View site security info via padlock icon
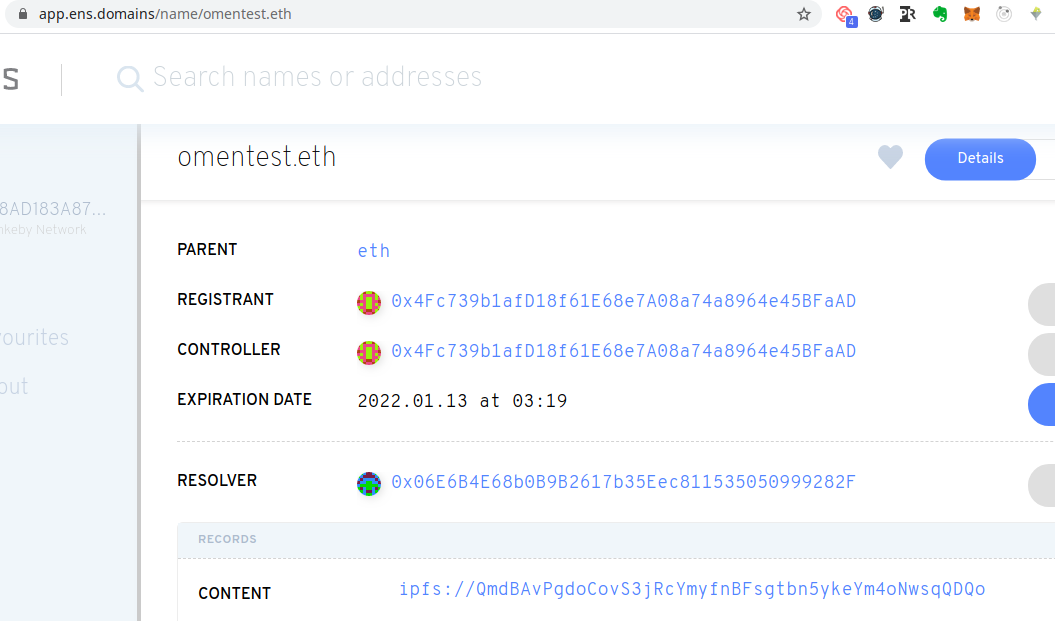The height and width of the screenshot is (621, 1055). coord(24,15)
